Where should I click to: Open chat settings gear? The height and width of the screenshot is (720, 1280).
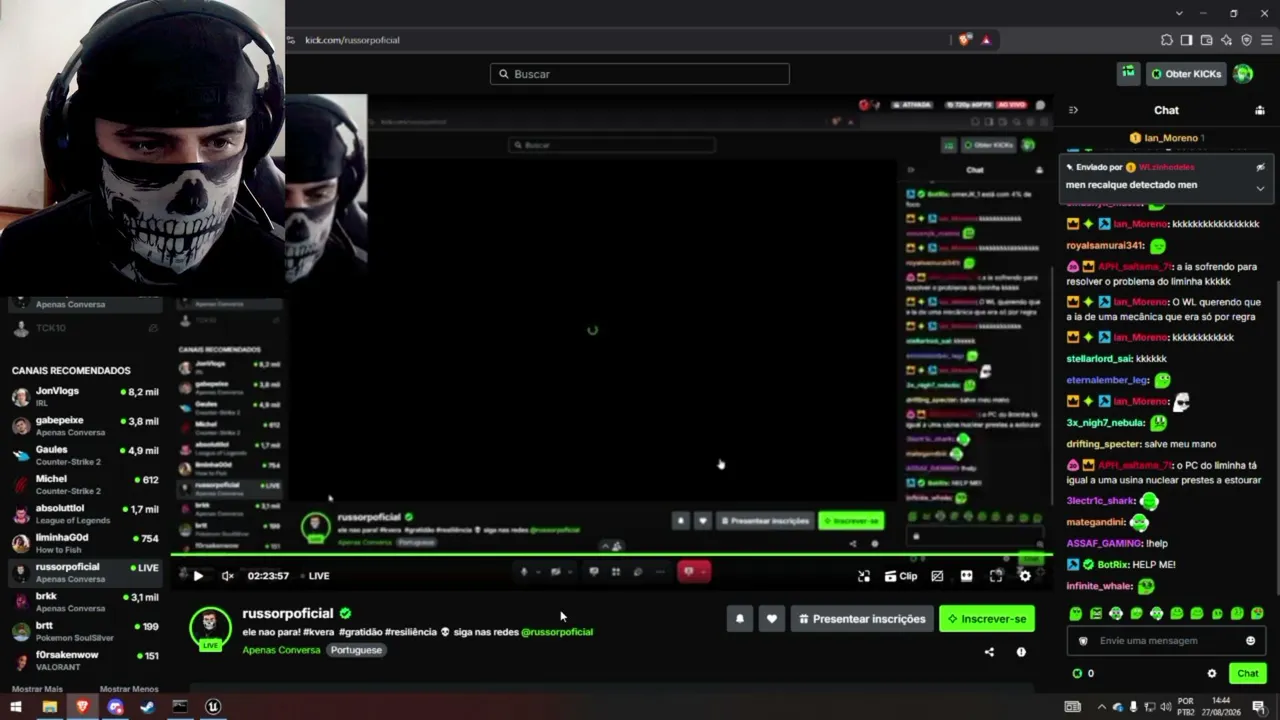[x=1212, y=674]
